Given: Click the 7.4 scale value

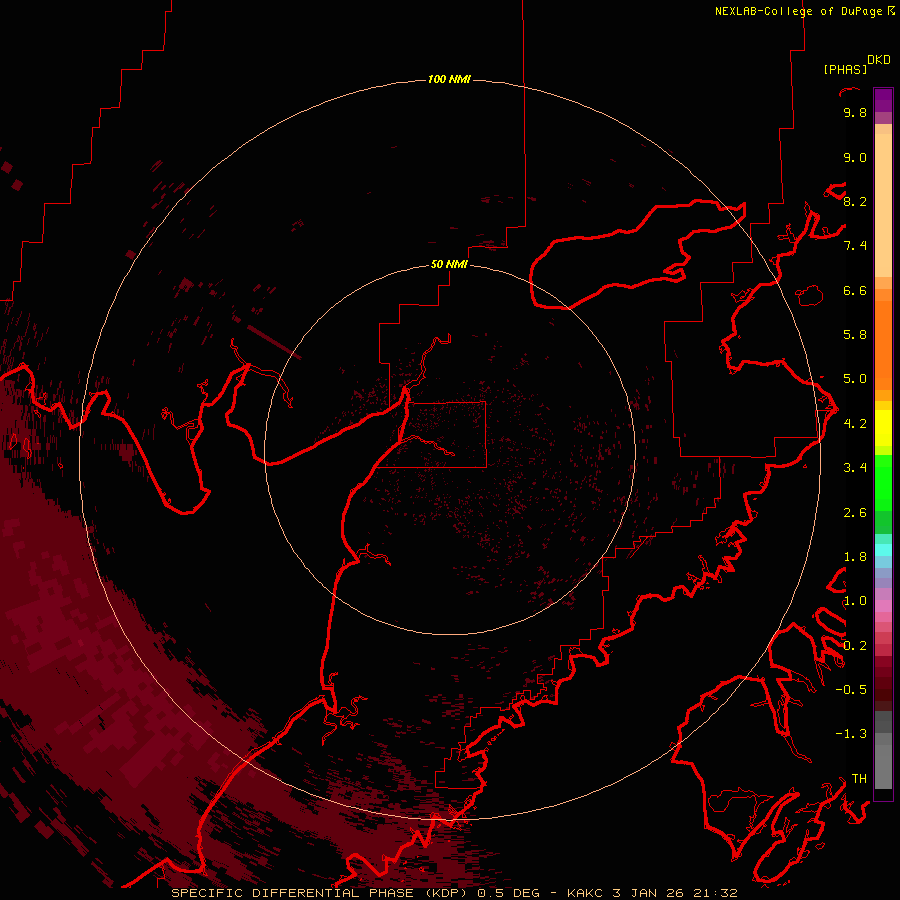Looking at the screenshot, I should (855, 246).
